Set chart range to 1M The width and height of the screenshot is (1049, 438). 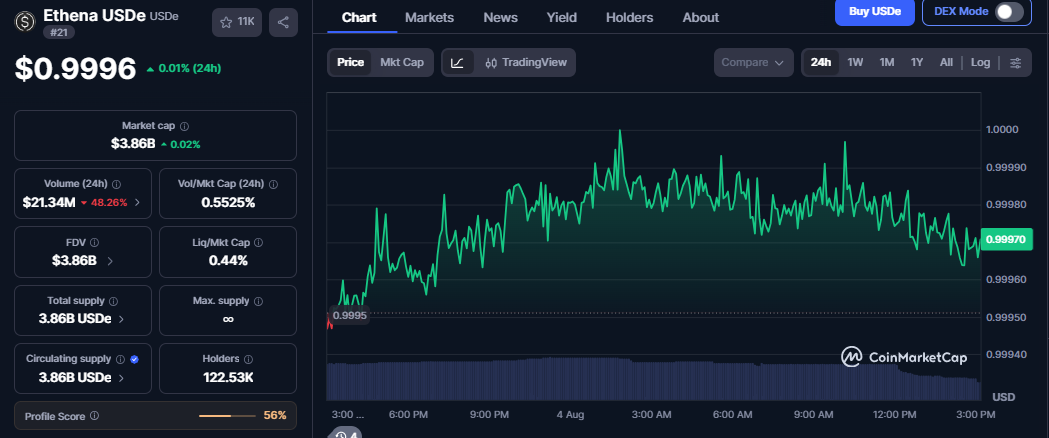tap(887, 62)
